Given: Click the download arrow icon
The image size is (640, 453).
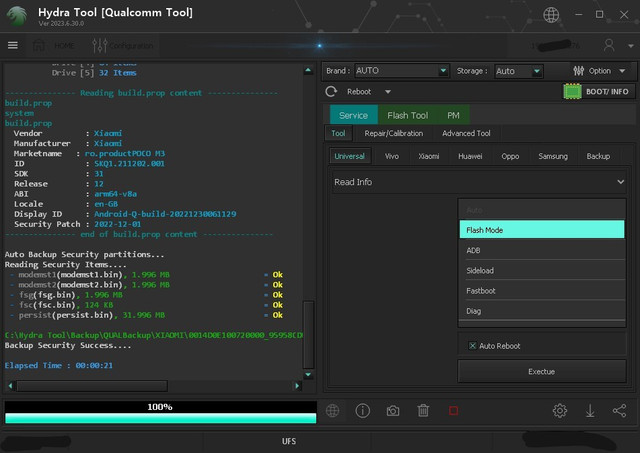Looking at the screenshot, I should pyautogui.click(x=590, y=411).
